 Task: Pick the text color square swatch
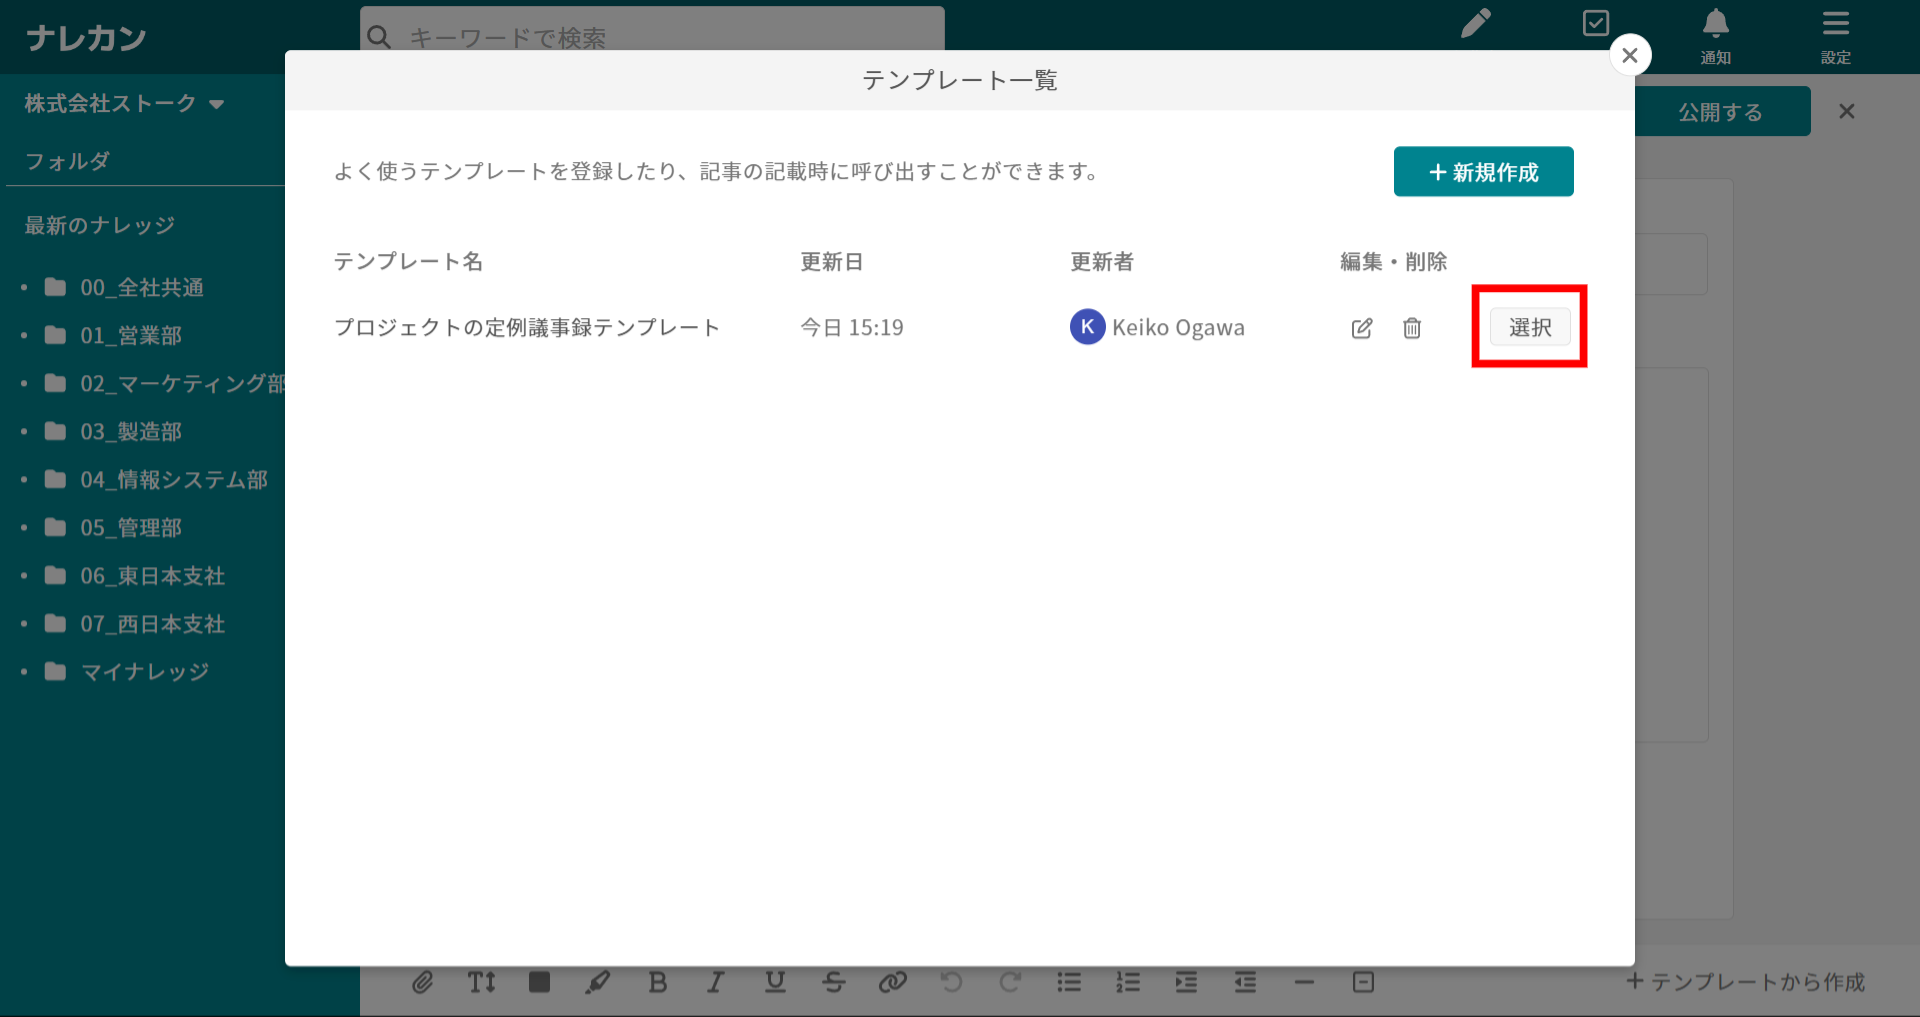[x=539, y=982]
